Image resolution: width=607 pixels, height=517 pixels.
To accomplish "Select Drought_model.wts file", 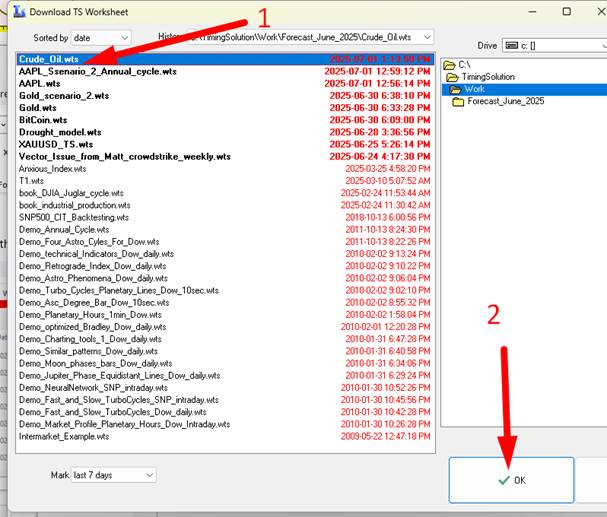I will tap(225, 132).
